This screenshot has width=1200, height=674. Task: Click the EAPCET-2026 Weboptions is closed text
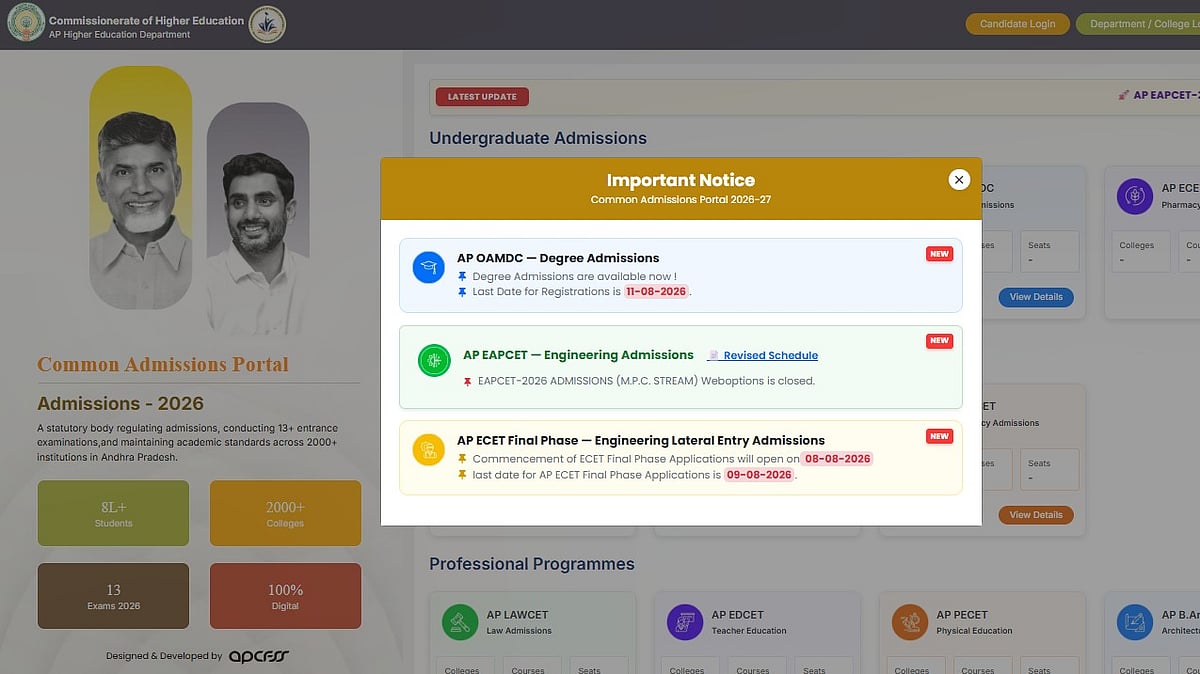tap(646, 381)
